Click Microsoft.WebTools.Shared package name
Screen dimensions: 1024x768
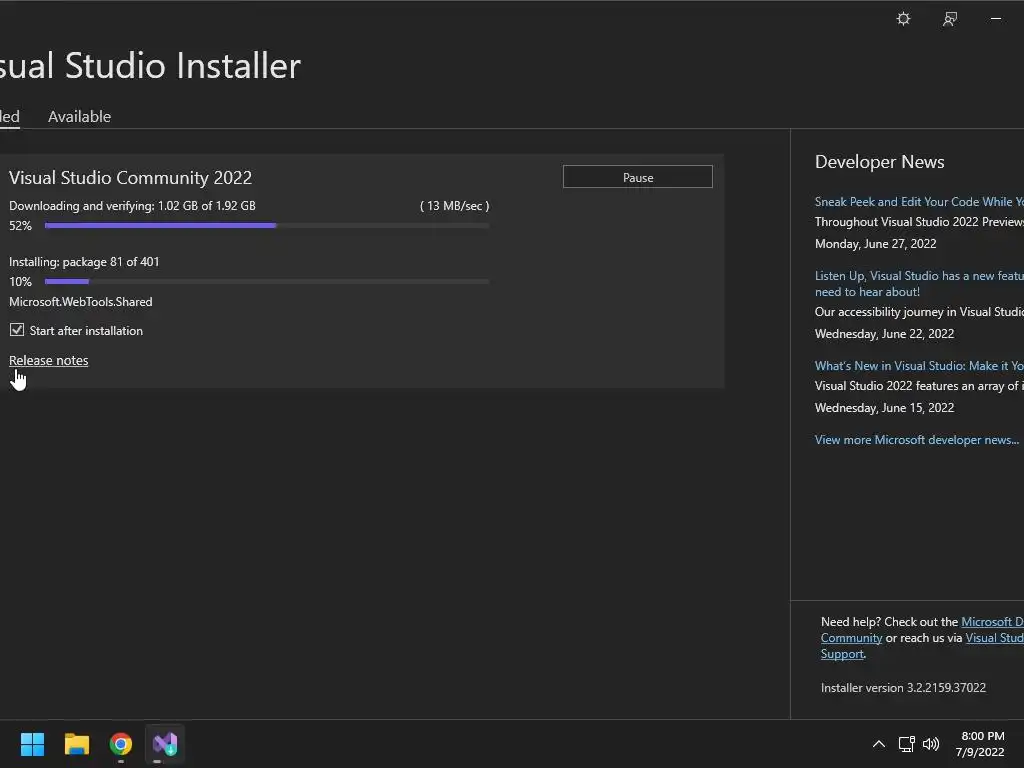coord(81,302)
